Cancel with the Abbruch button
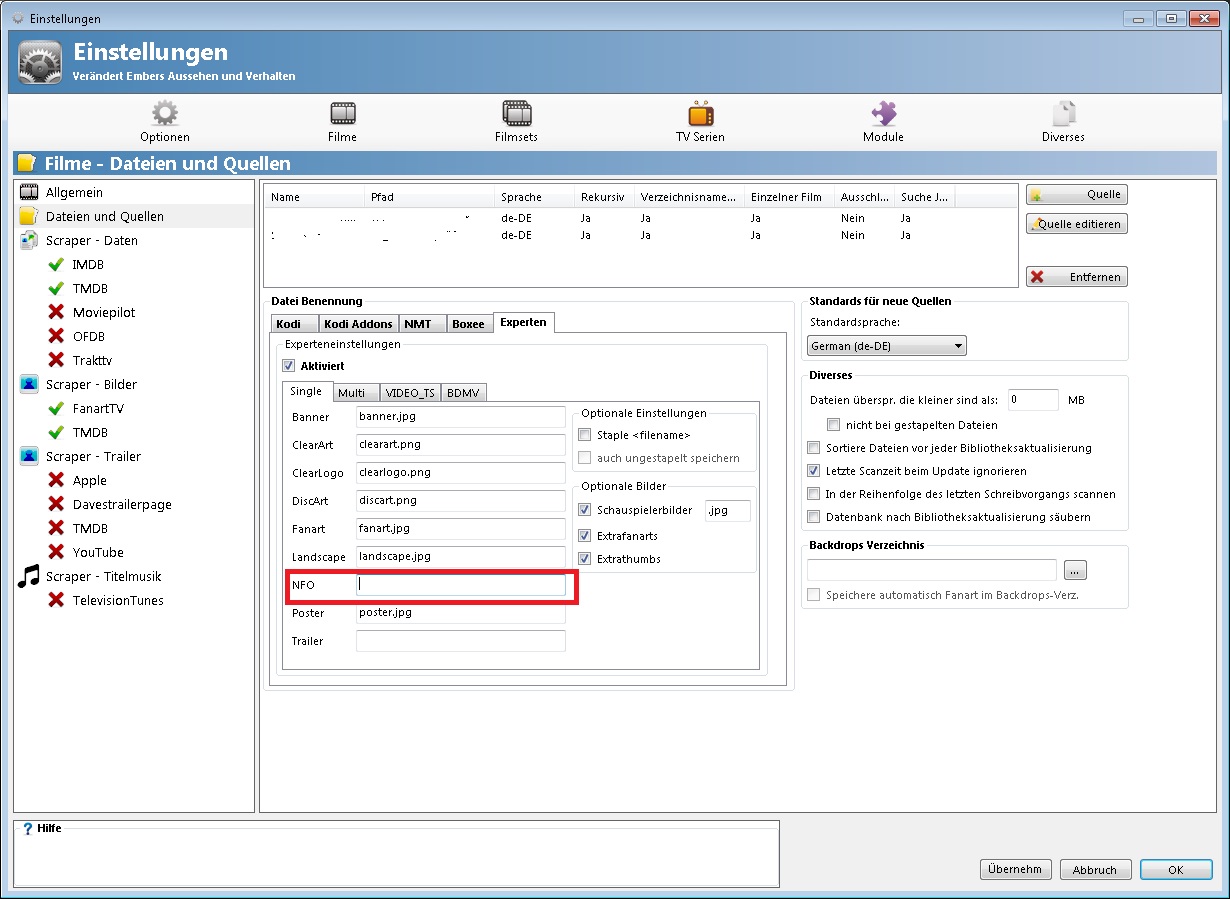The height and width of the screenshot is (899, 1230). (x=1095, y=870)
